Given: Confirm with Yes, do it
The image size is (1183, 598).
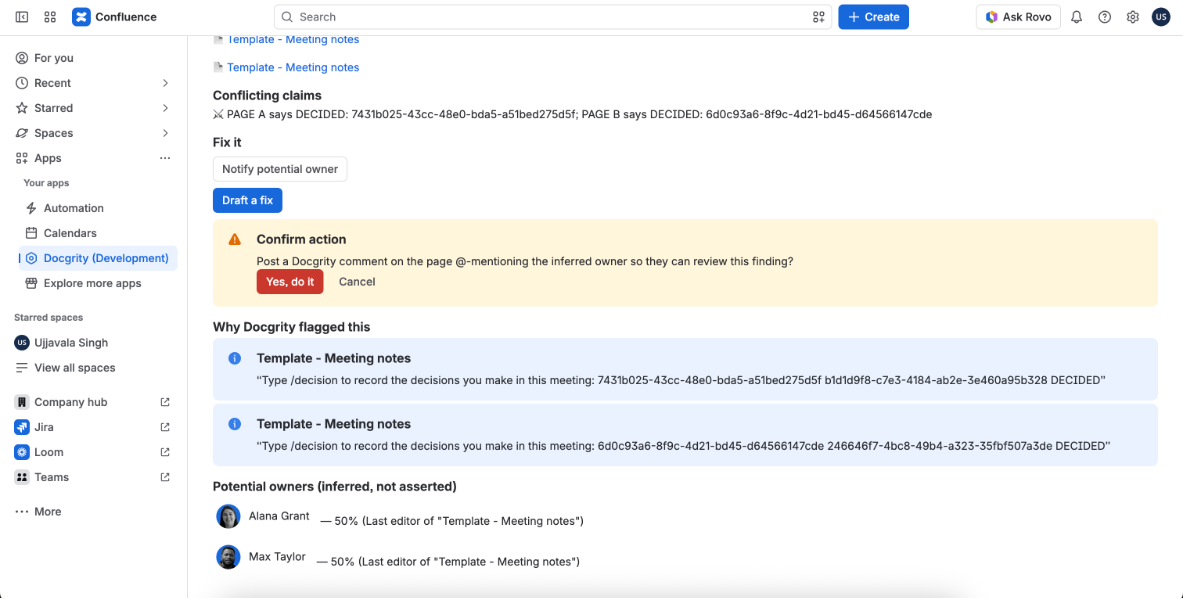Looking at the screenshot, I should click(290, 281).
